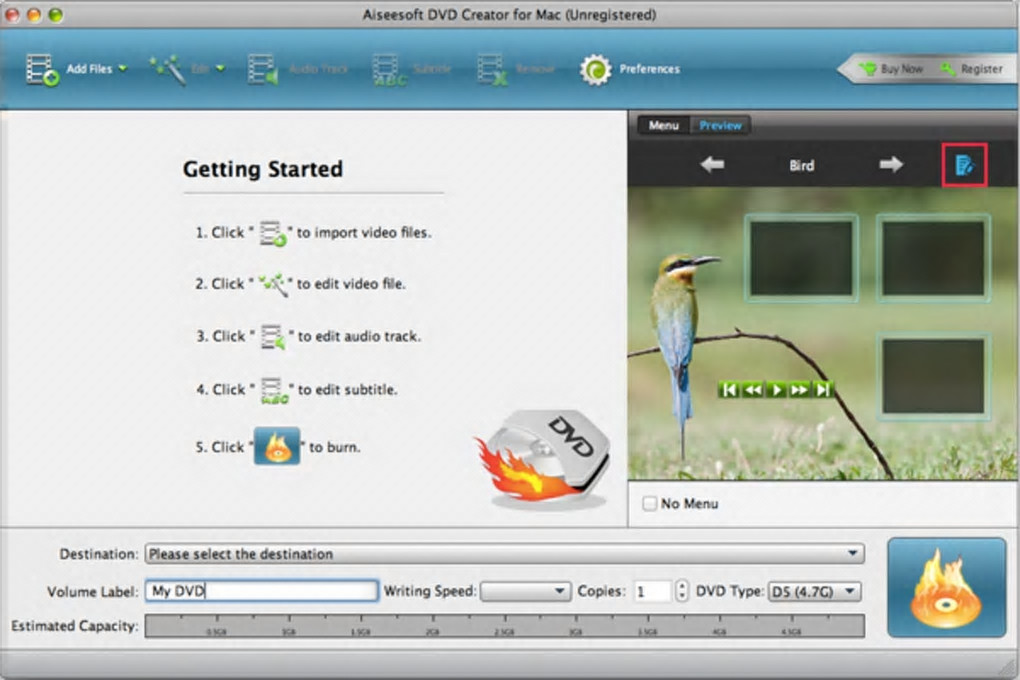1020x680 pixels.
Task: Click play button on menu preview
Action: tap(776, 390)
